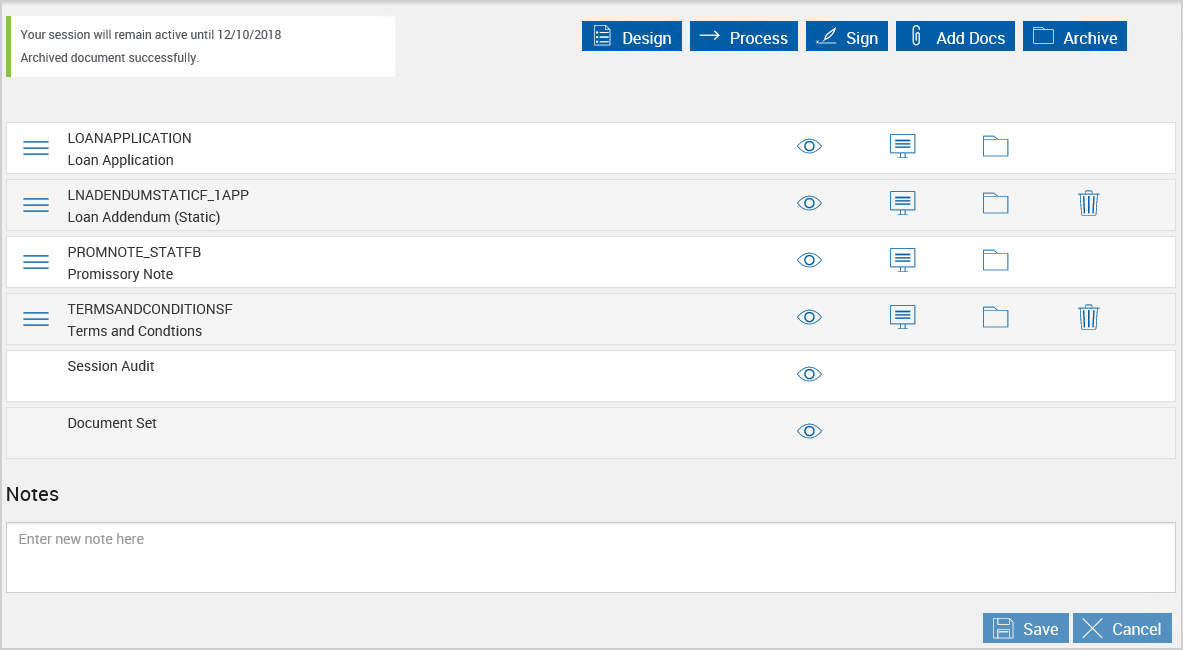Click the Promissory Note description text
The width and height of the screenshot is (1183, 650).
[120, 274]
